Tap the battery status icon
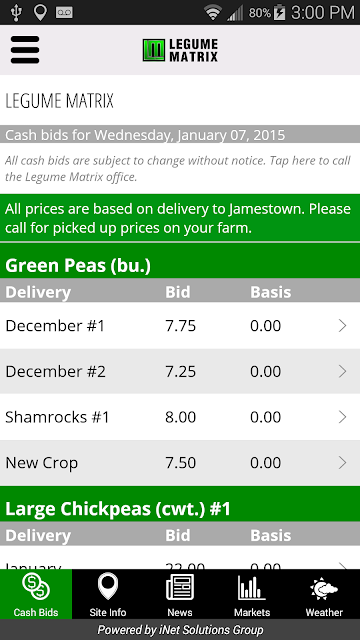Image resolution: width=360 pixels, height=640 pixels. click(280, 12)
